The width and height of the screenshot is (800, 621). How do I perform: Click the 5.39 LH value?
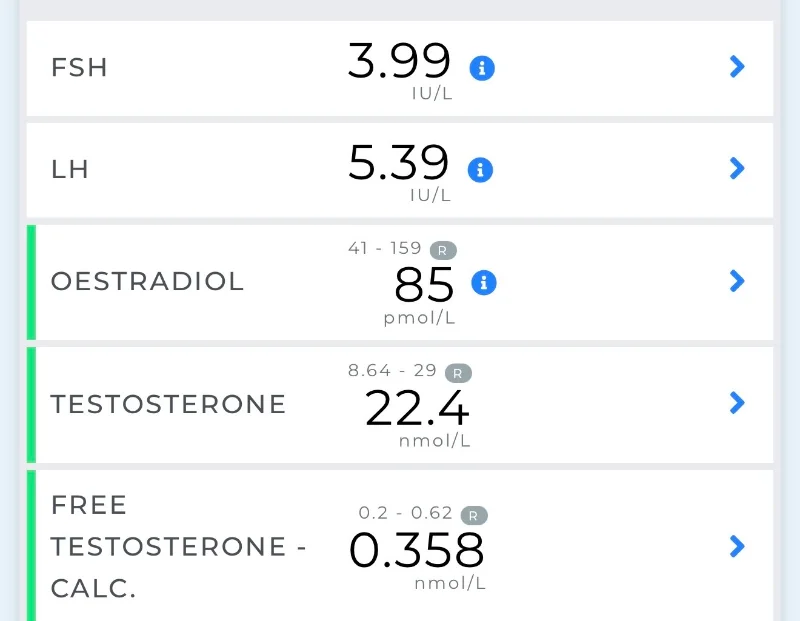coord(398,162)
